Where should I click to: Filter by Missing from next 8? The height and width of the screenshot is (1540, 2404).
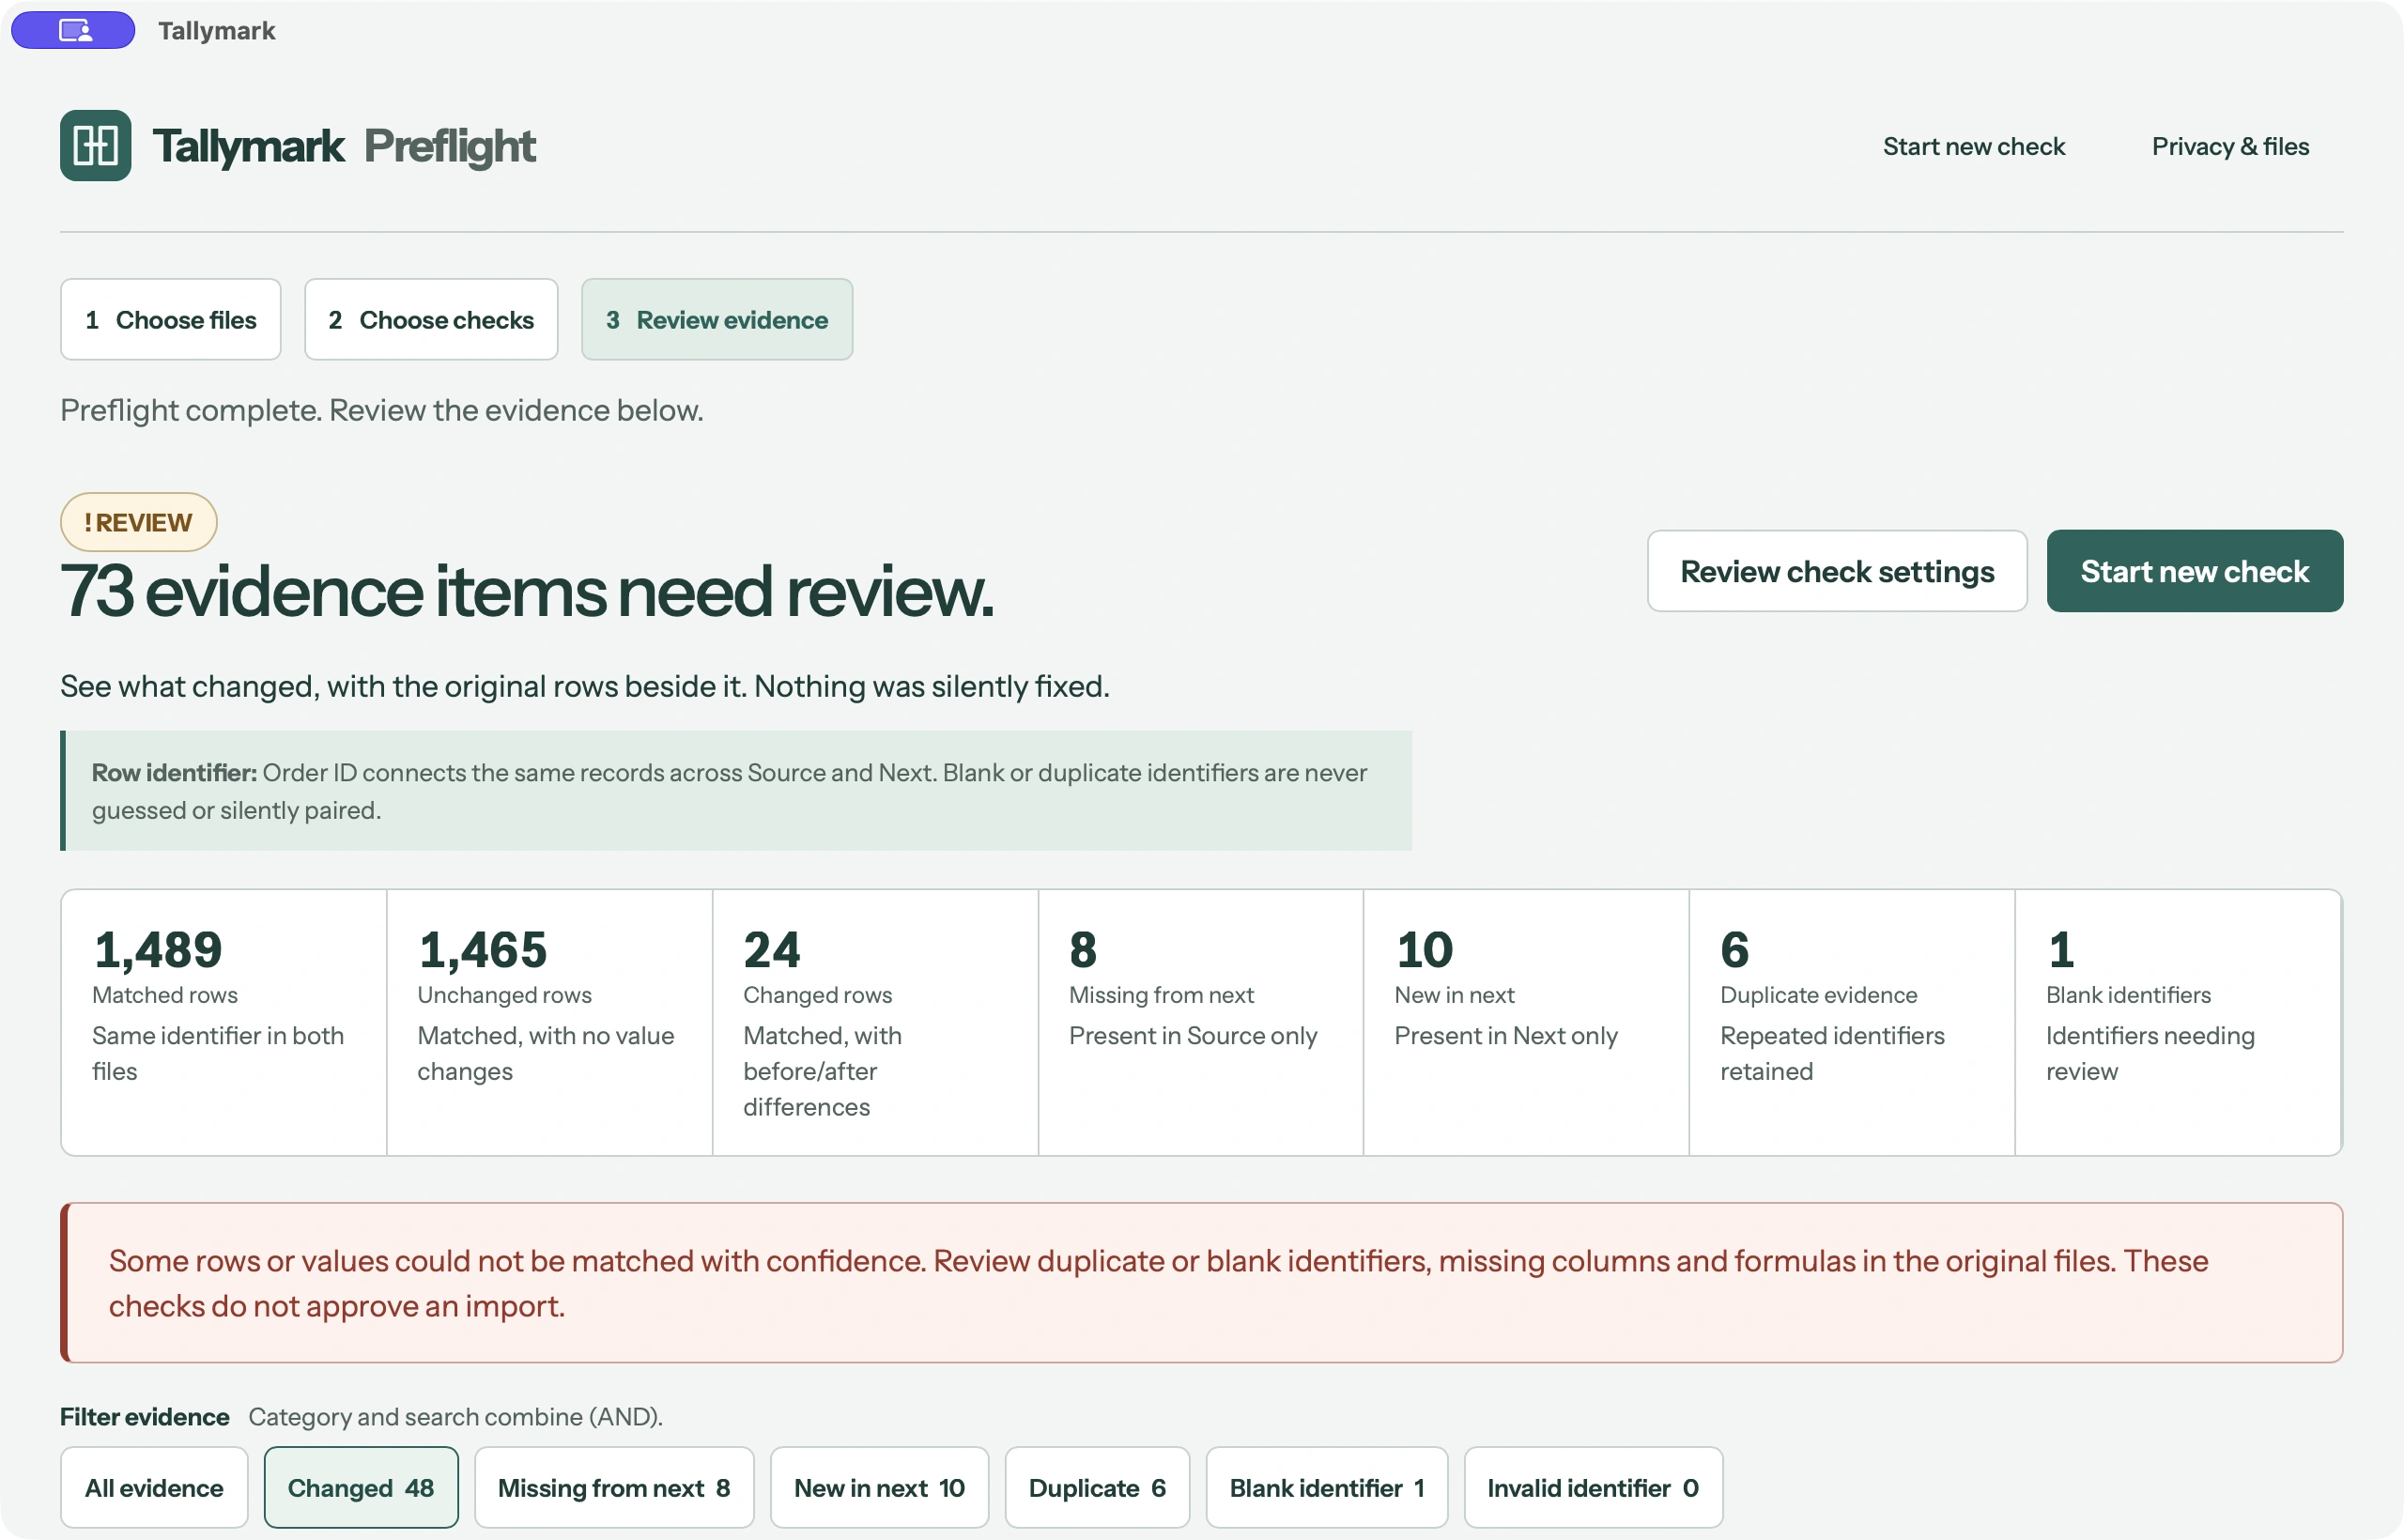(614, 1487)
